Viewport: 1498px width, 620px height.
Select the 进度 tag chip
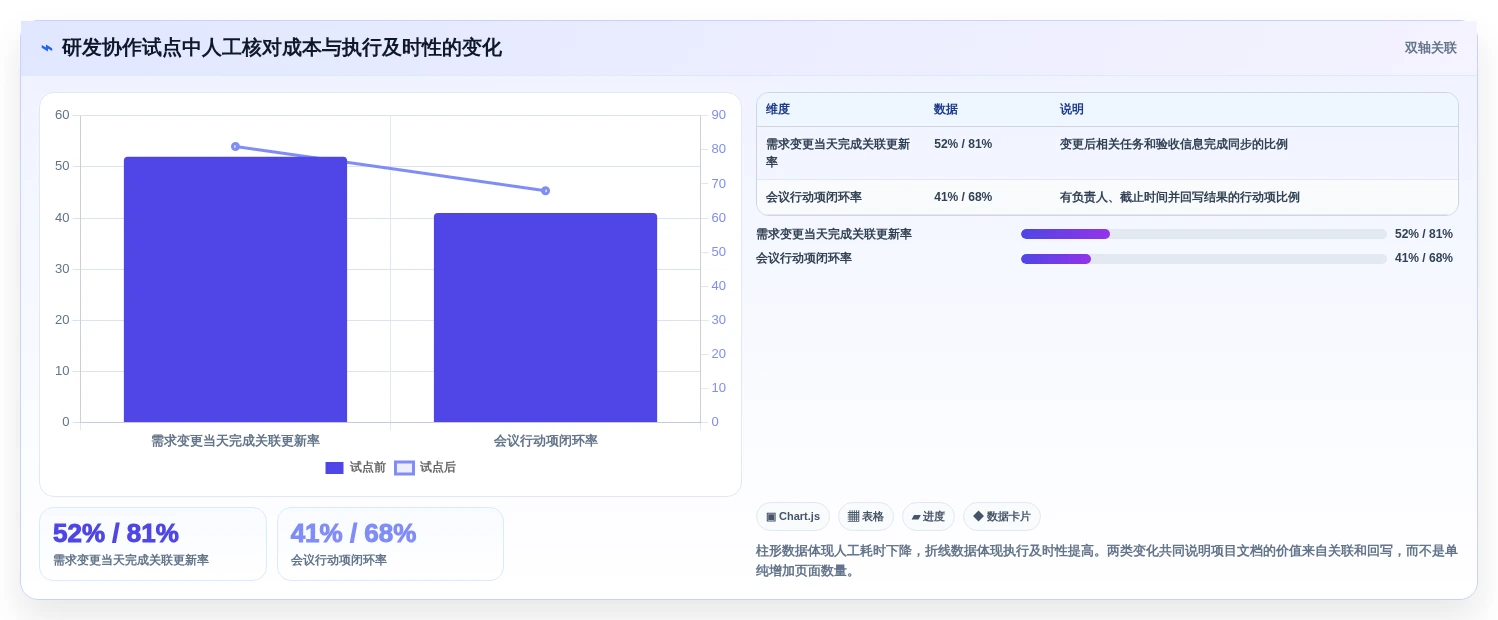pyautogui.click(x=928, y=517)
